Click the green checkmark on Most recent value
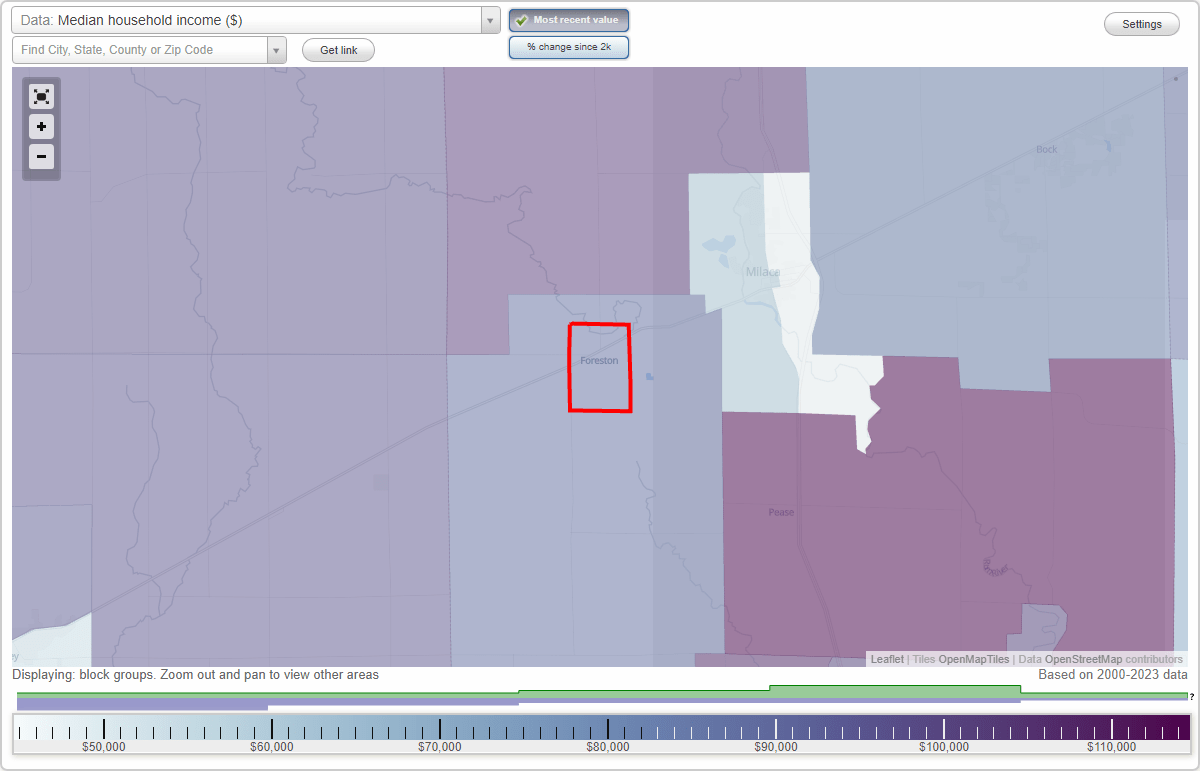This screenshot has width=1200, height=771. pyautogui.click(x=521, y=20)
